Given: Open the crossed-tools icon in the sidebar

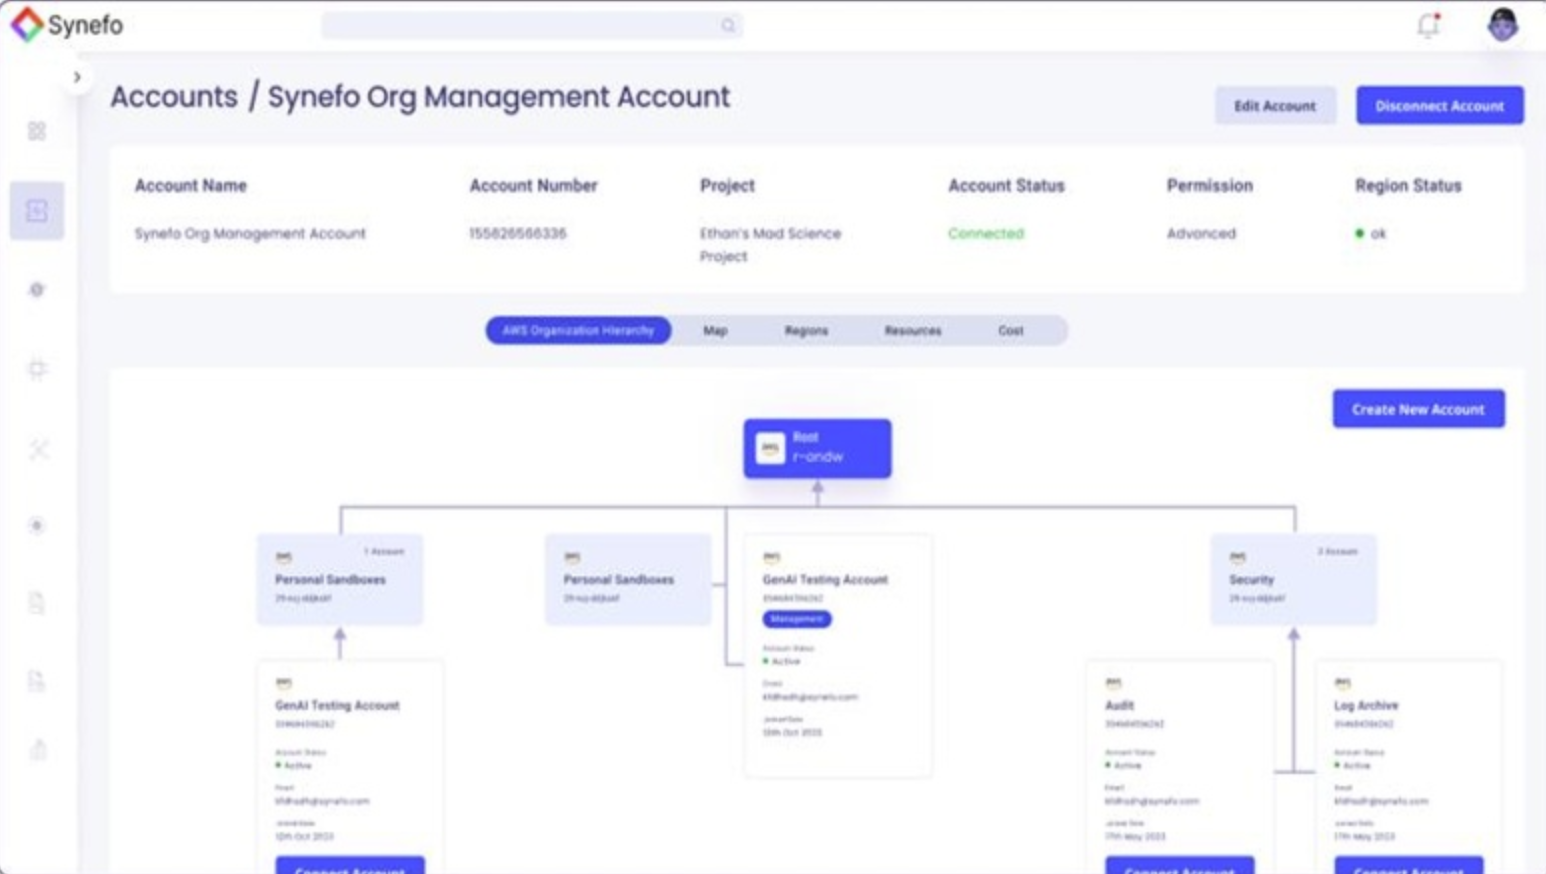Looking at the screenshot, I should click(38, 449).
